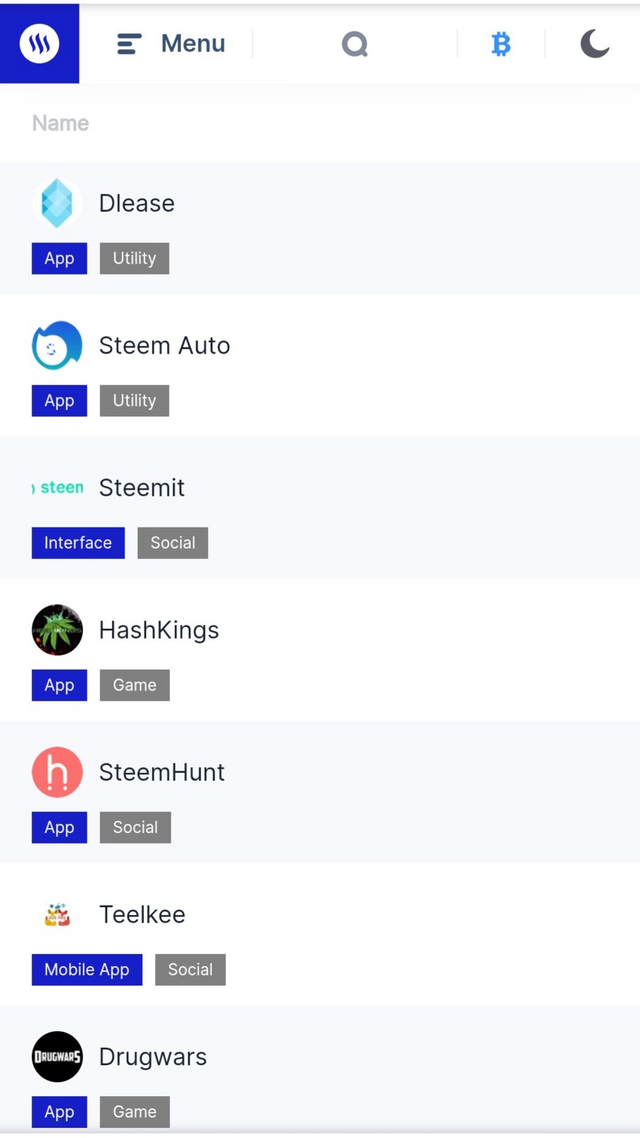Click the HashKings leaf icon
The height and width of the screenshot is (1138, 640).
pyautogui.click(x=57, y=630)
